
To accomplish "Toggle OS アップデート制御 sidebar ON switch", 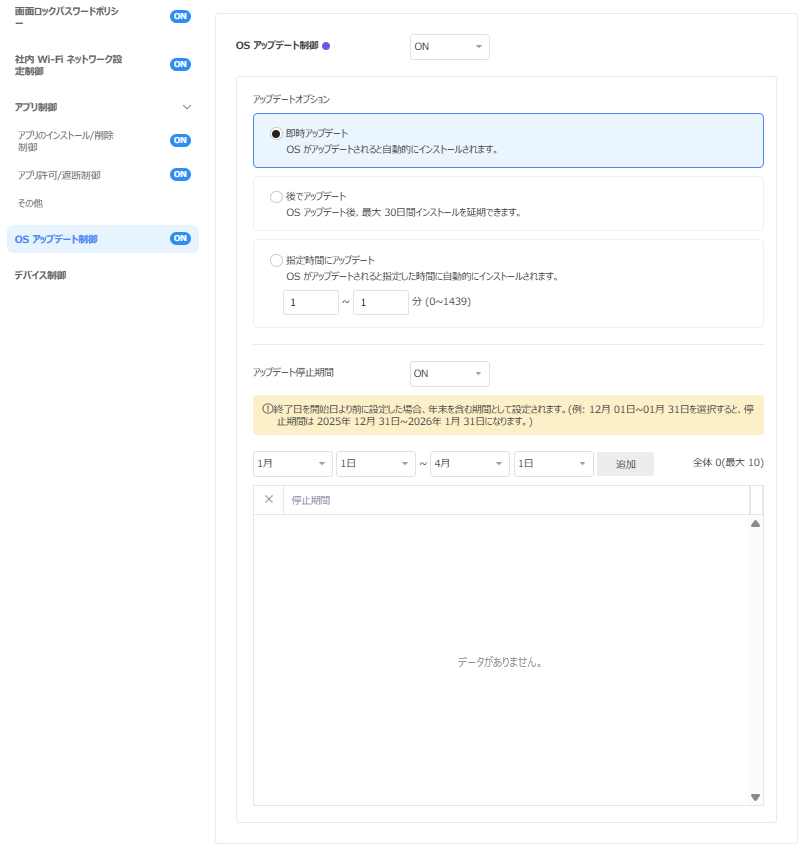I will click(x=180, y=238).
